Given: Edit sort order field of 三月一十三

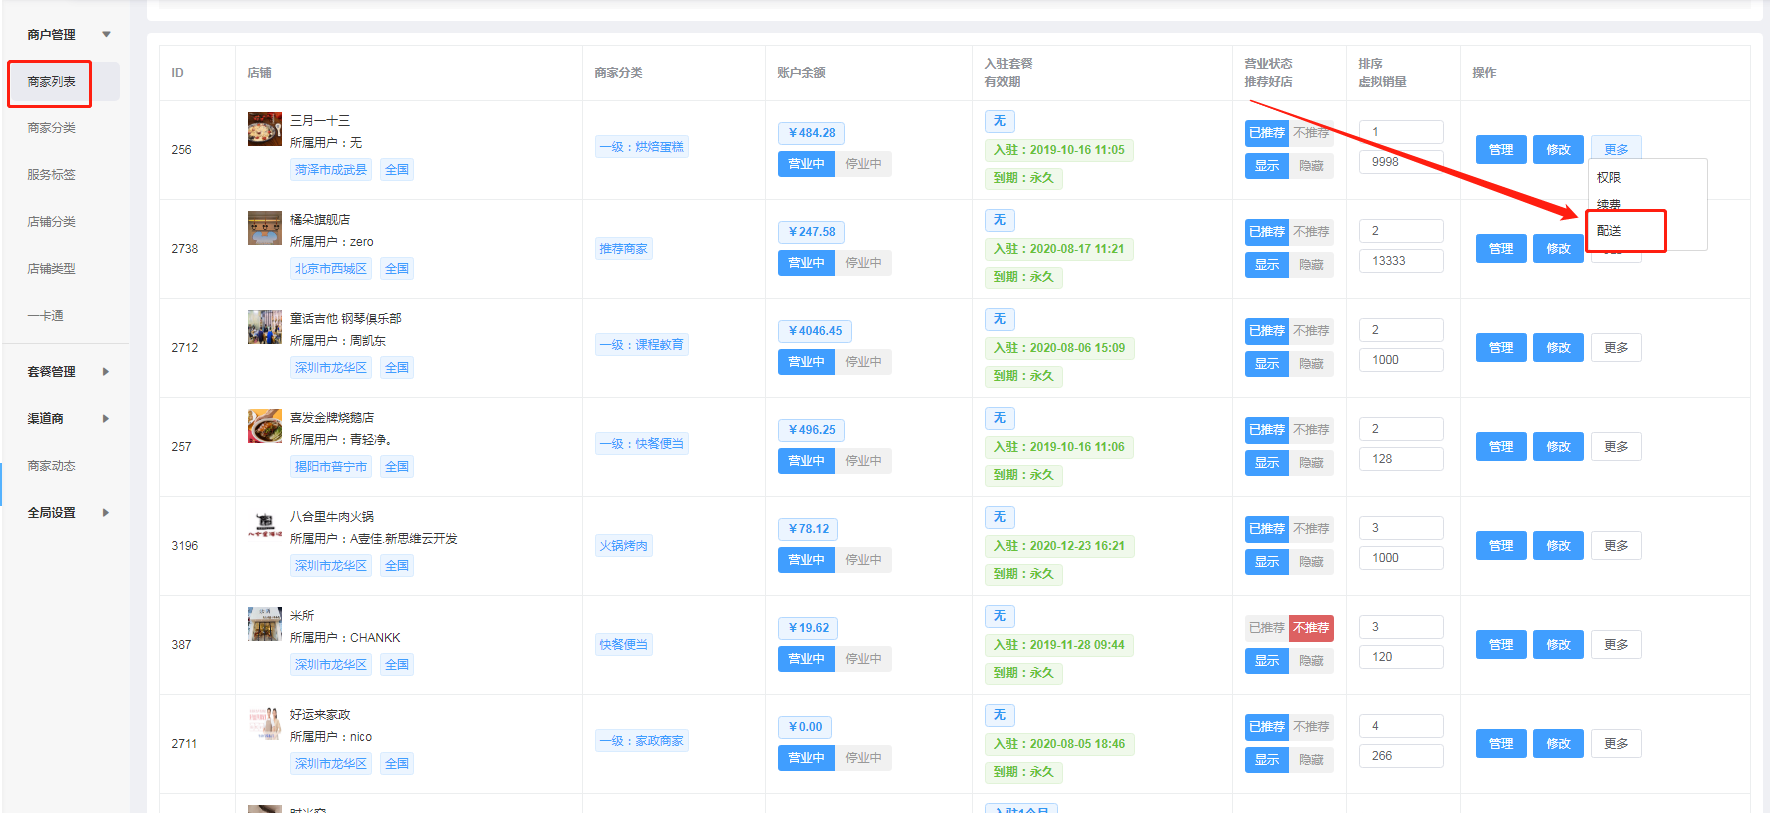Looking at the screenshot, I should pyautogui.click(x=1401, y=132).
